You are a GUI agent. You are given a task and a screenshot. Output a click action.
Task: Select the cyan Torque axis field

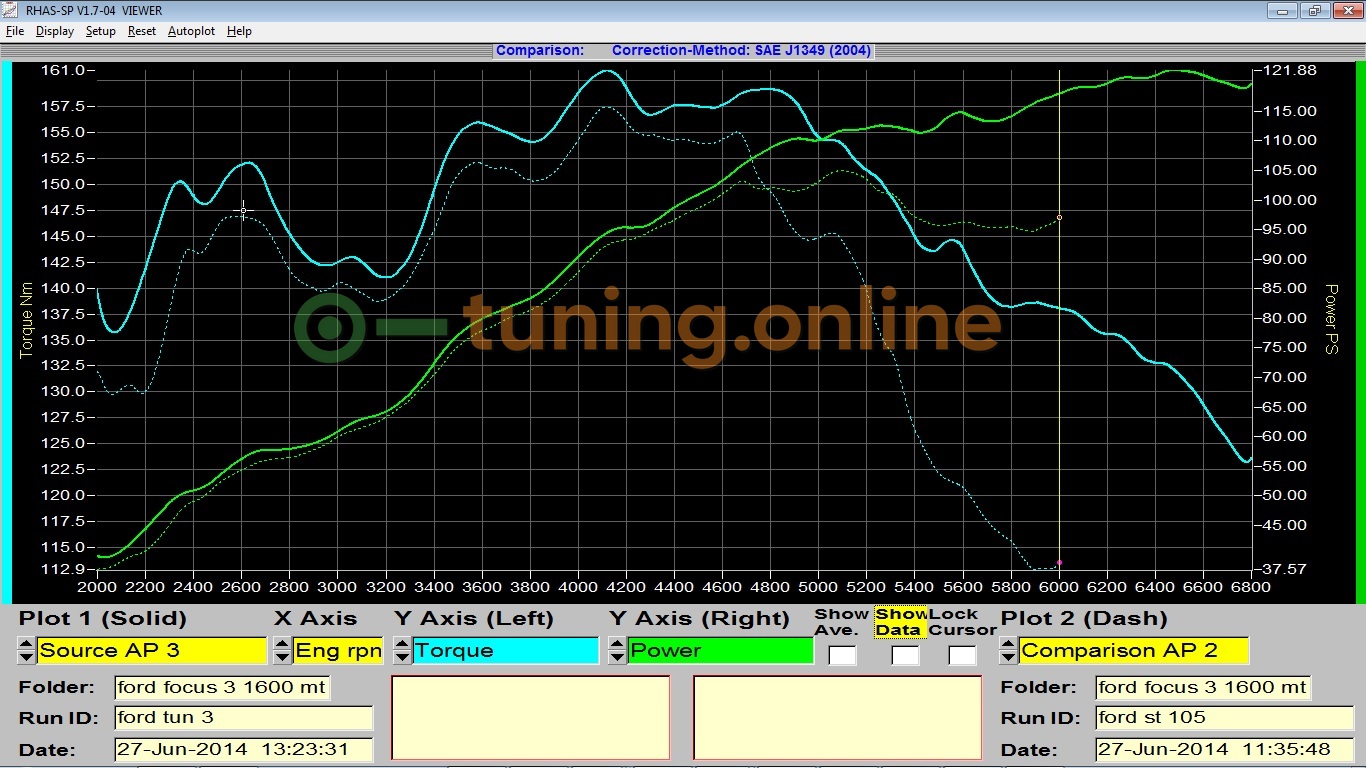(505, 650)
